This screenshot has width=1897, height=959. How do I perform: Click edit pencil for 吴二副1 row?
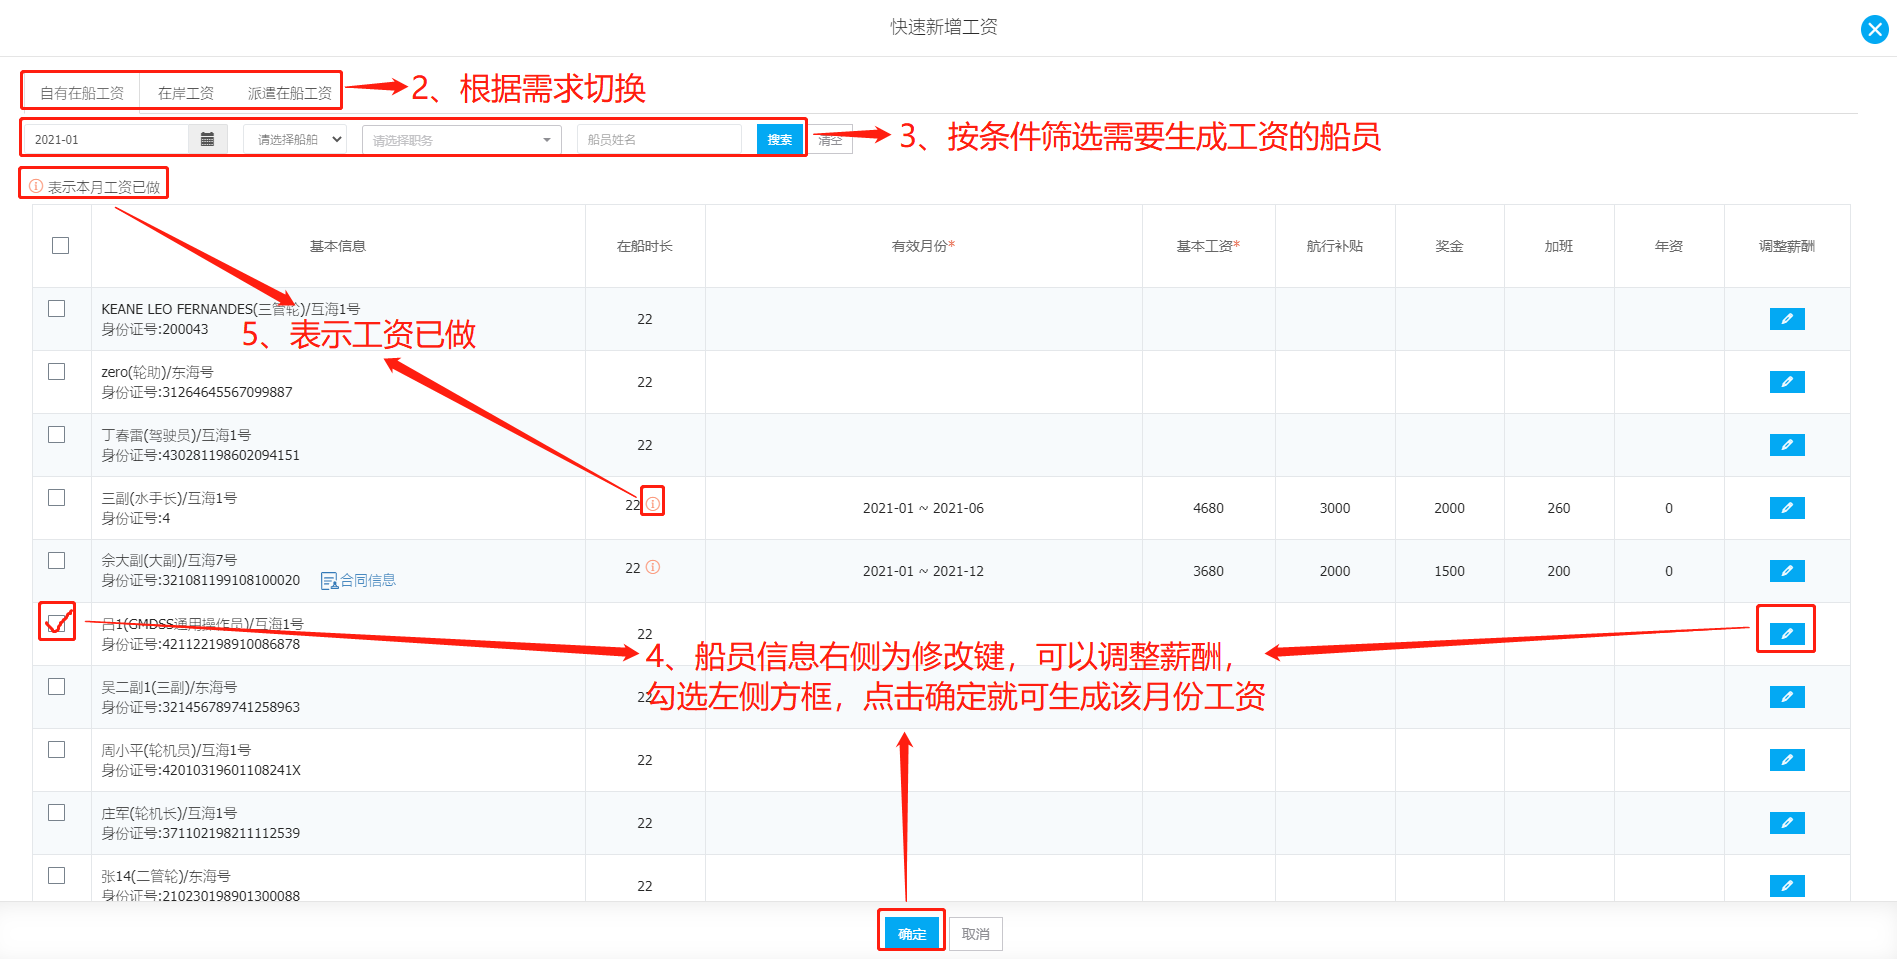(1786, 697)
